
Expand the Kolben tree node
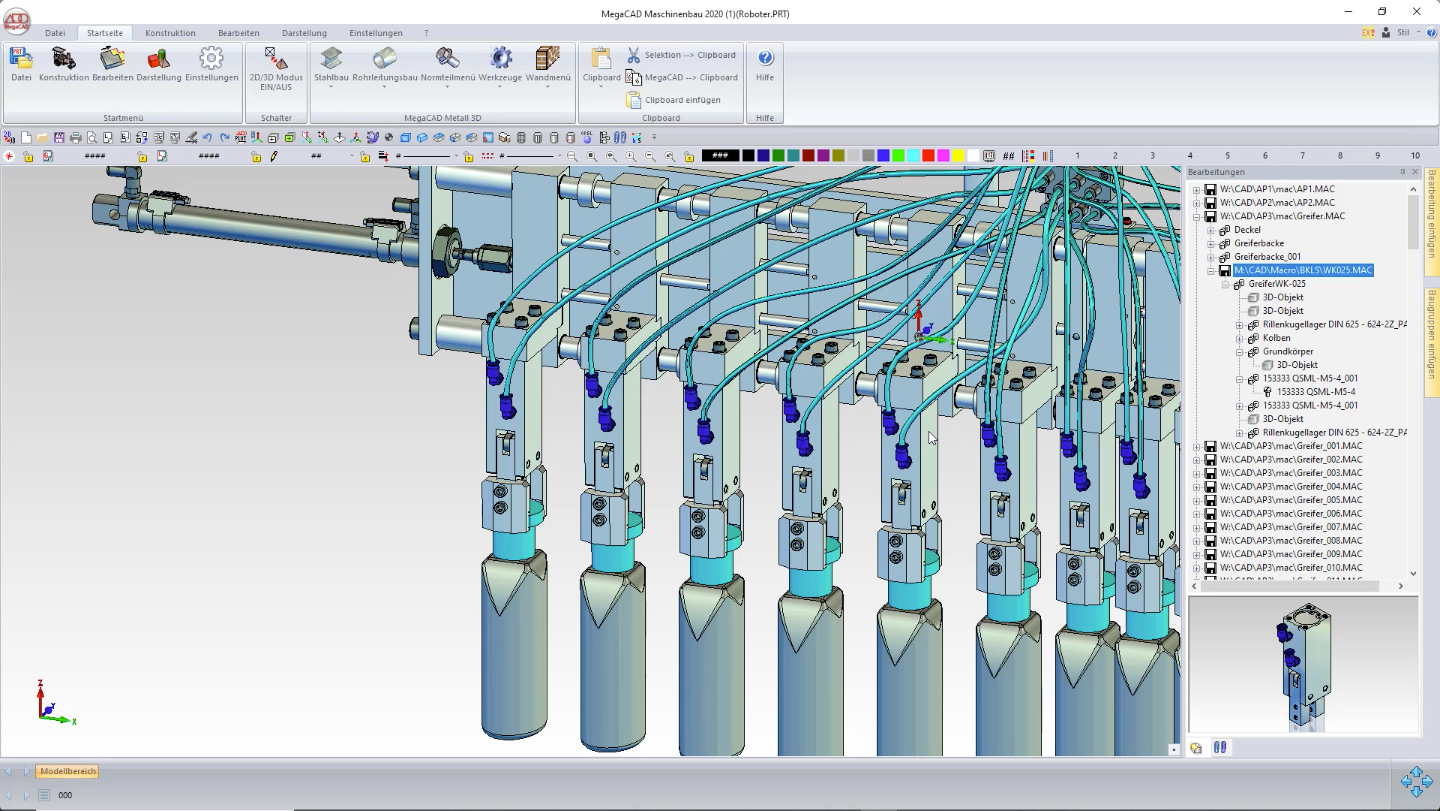[1239, 338]
